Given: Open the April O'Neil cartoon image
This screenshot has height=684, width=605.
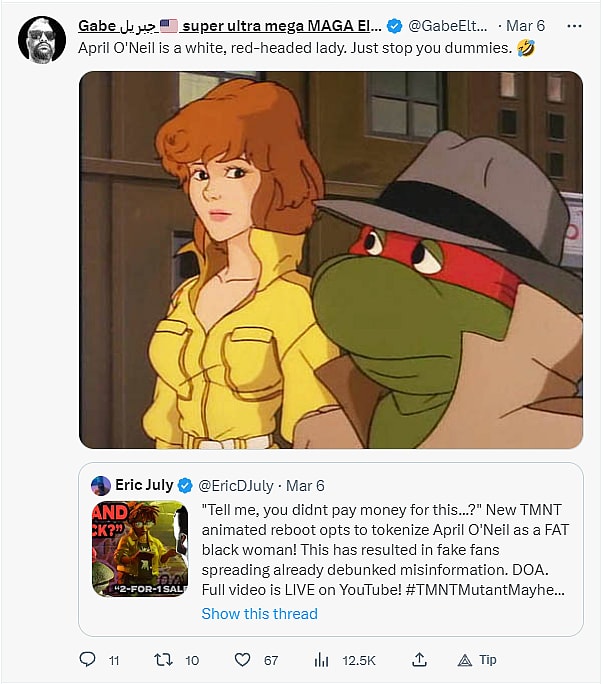Looking at the screenshot, I should 331,260.
